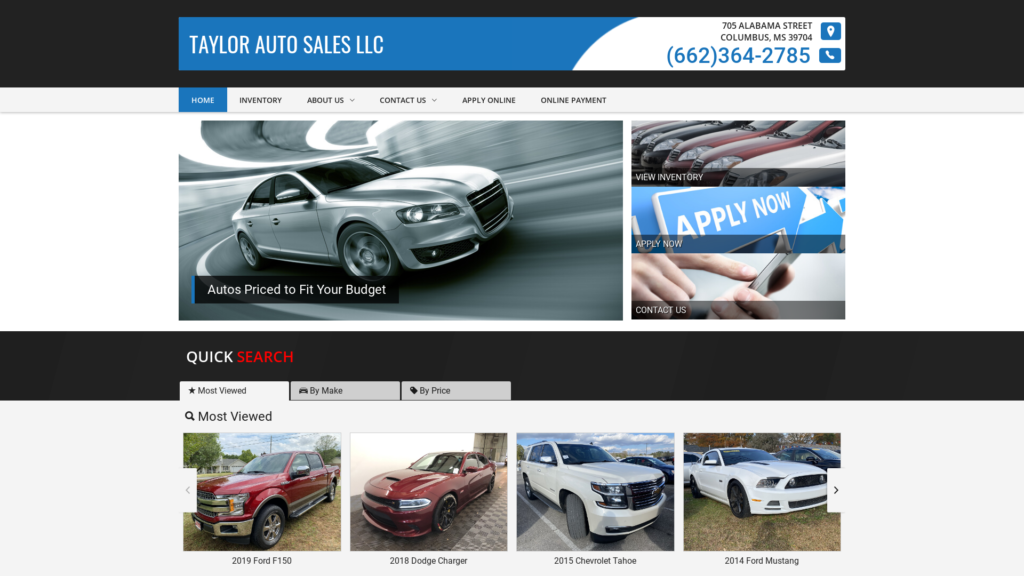The height and width of the screenshot is (576, 1024).
Task: Call the (662)364-2785 phone number link
Action: [738, 56]
